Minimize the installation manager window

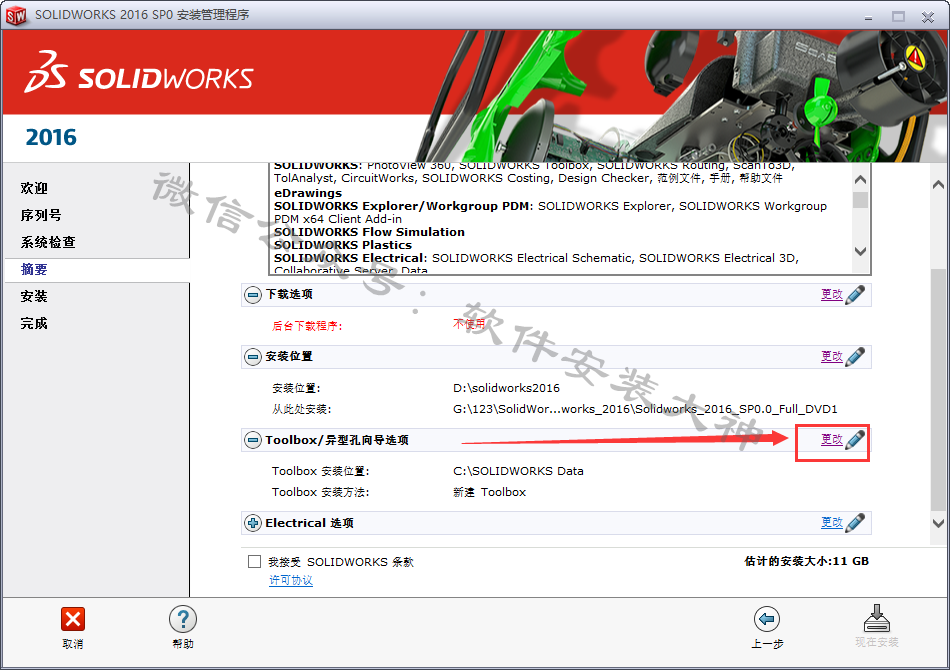pos(868,17)
